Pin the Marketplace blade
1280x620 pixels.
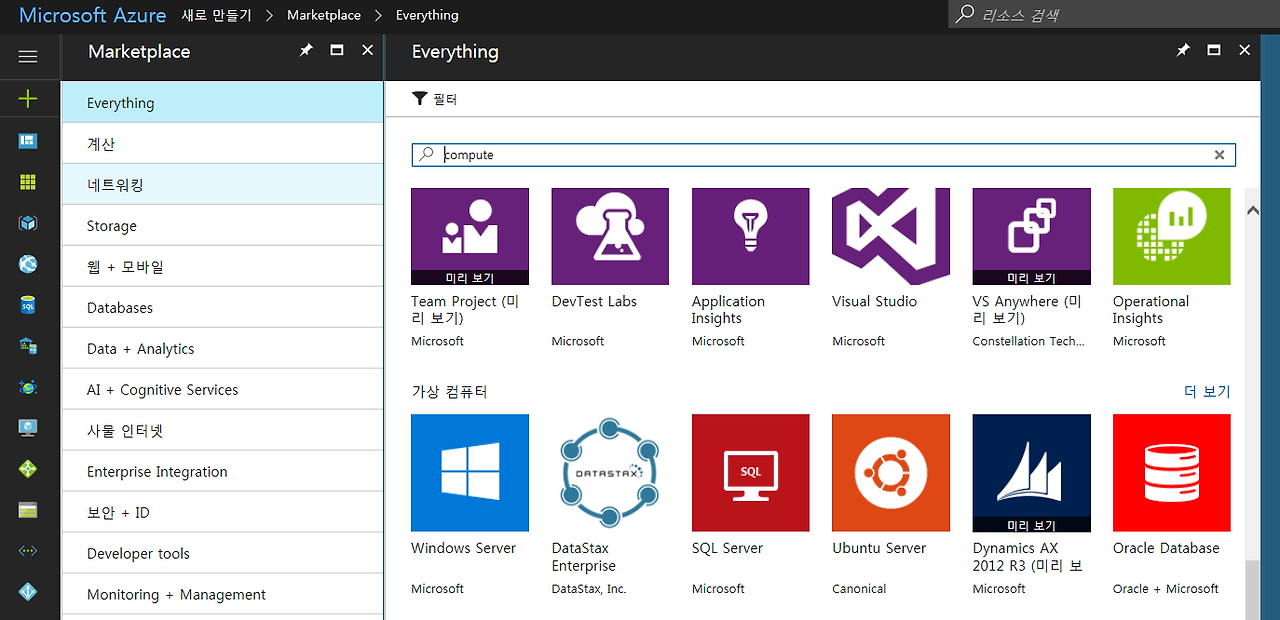(306, 50)
